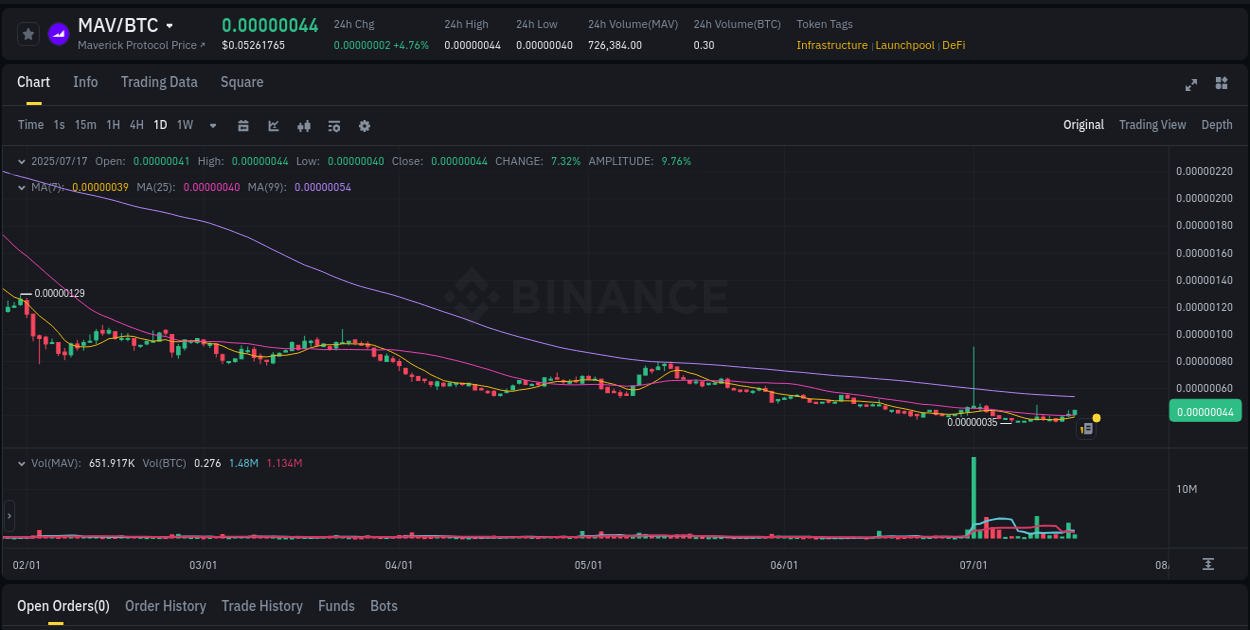The width and height of the screenshot is (1250, 630).
Task: Open the grid layout icon top right
Action: point(1222,85)
